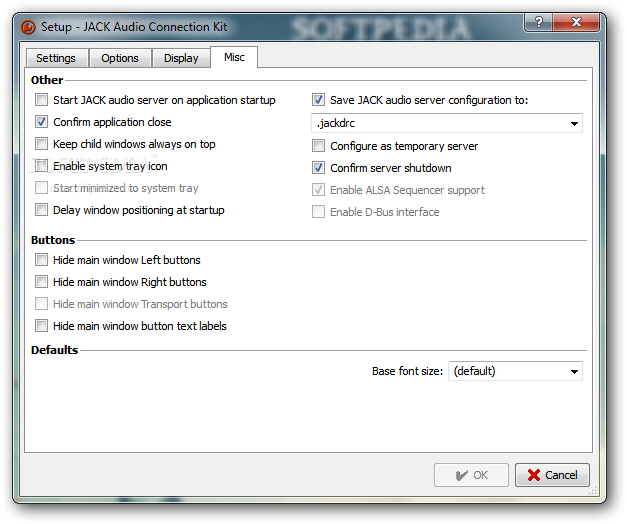The height and width of the screenshot is (524, 627).
Task: Toggle Enable ALSA Sequencer support checkbox
Action: [319, 190]
